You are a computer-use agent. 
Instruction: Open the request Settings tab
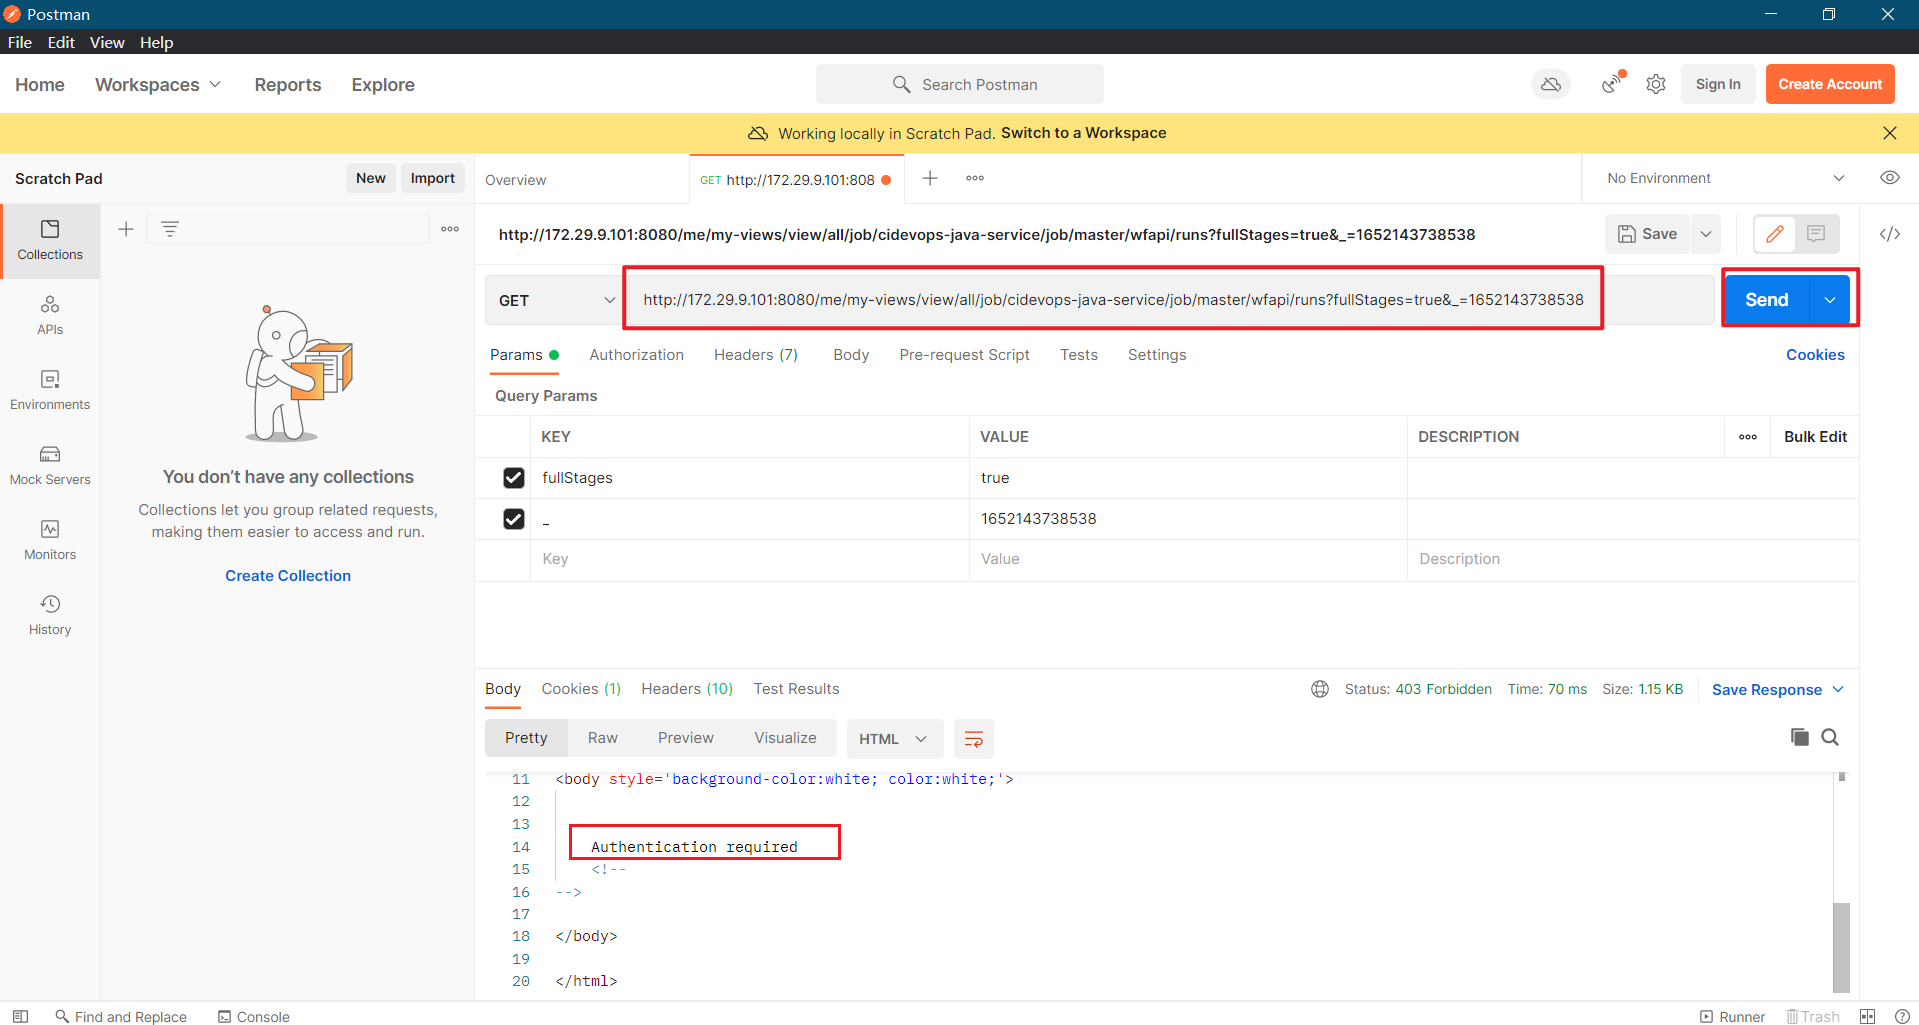coord(1157,355)
